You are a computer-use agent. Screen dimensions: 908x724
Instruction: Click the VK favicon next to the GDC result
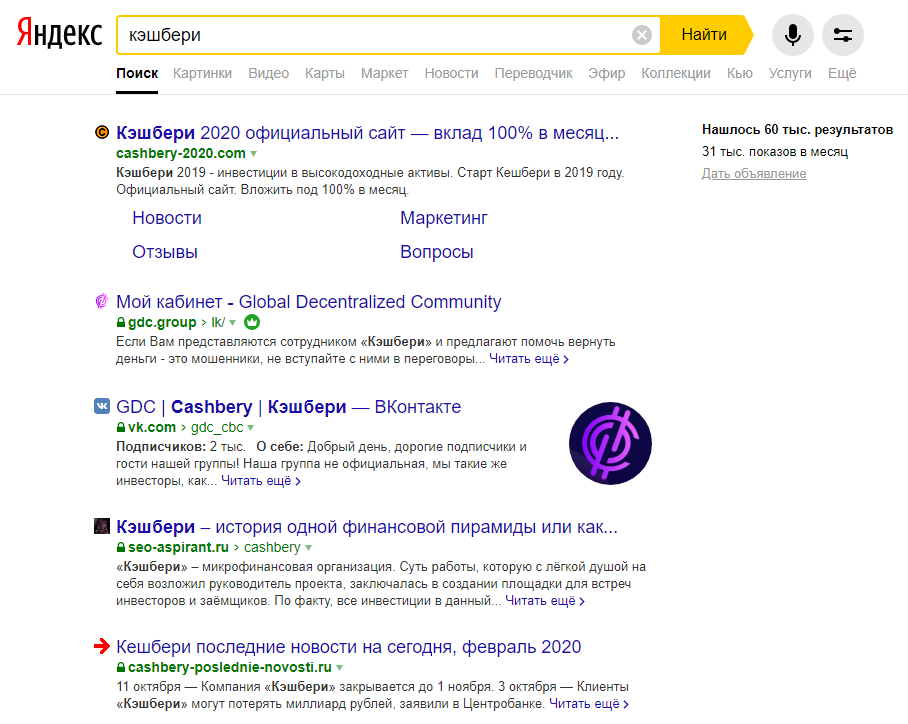[x=102, y=406]
